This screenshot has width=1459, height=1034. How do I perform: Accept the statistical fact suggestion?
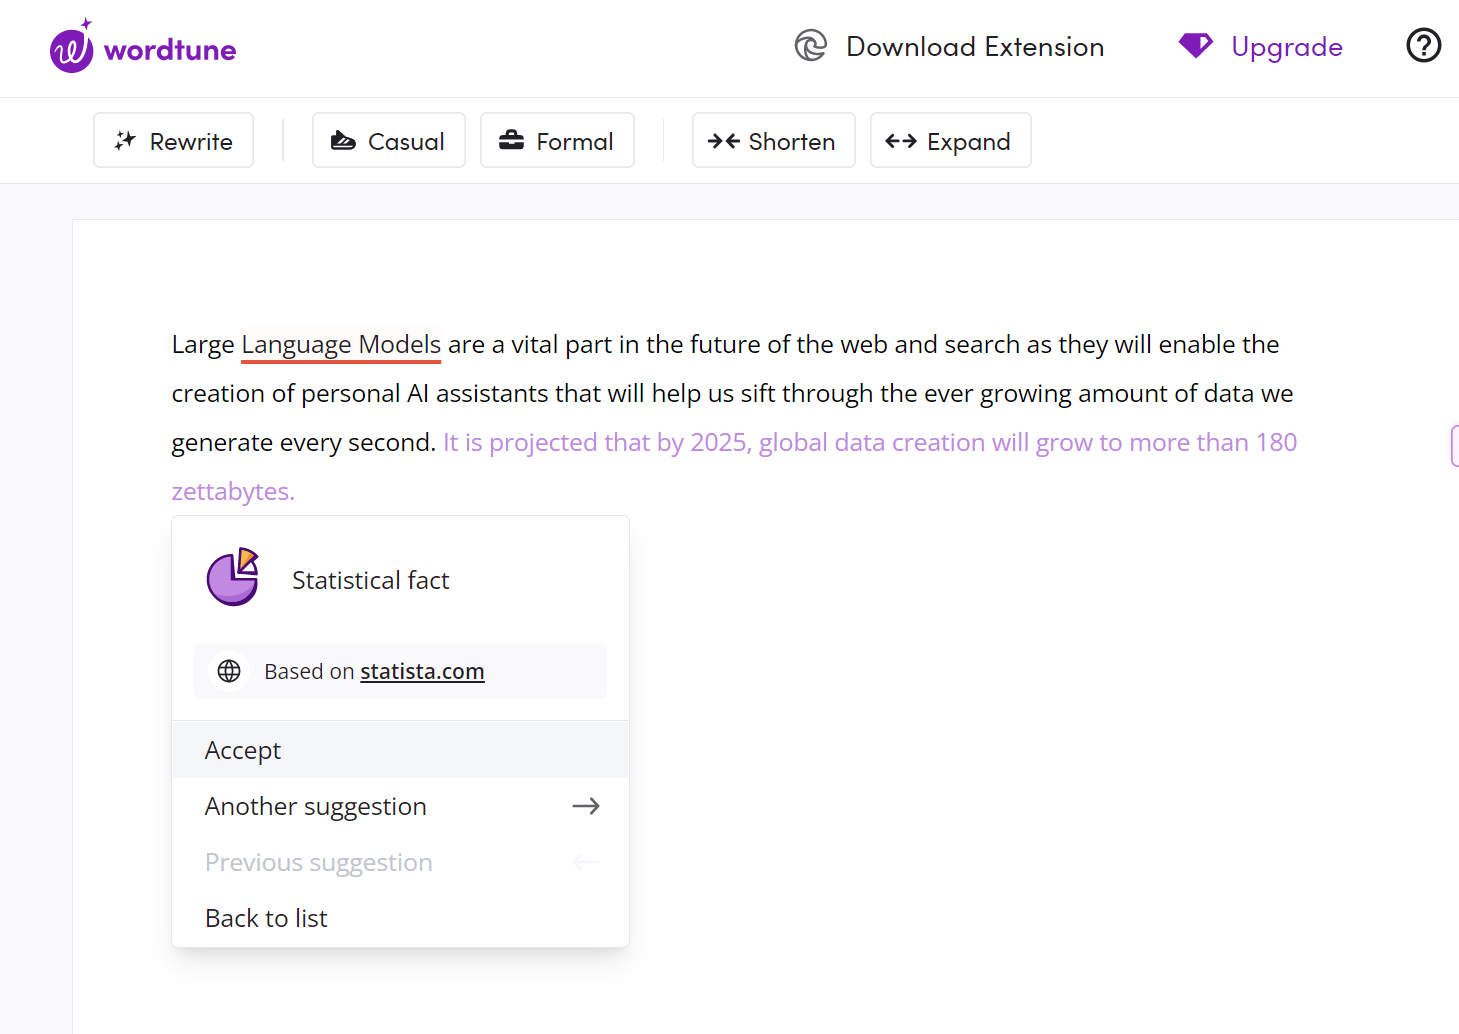point(243,750)
